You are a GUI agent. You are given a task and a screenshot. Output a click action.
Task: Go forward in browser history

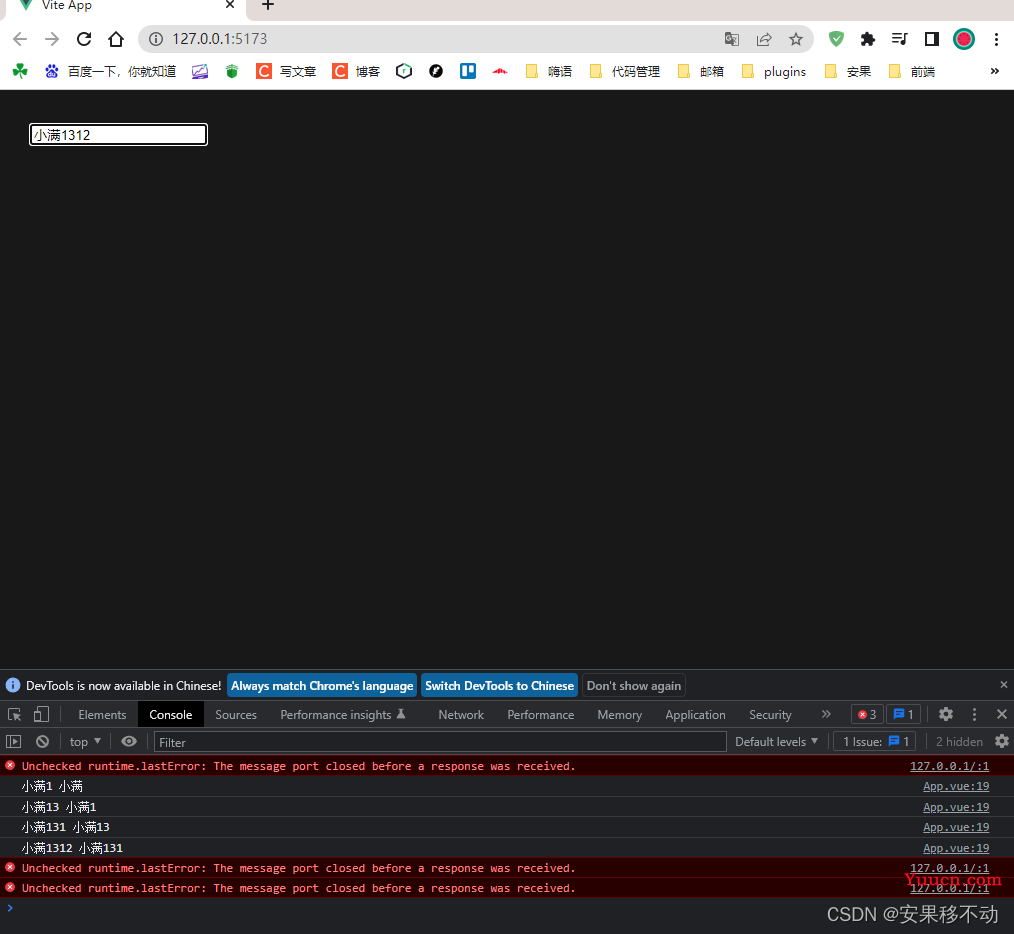pos(52,39)
